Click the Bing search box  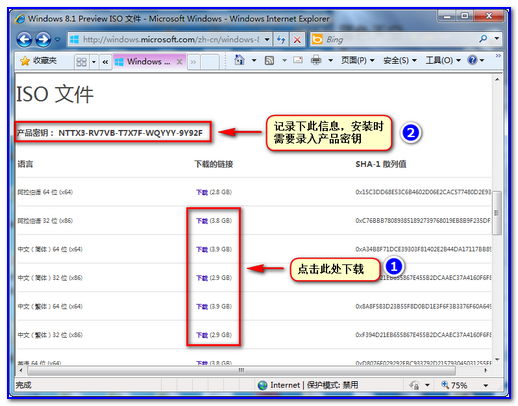coord(394,39)
